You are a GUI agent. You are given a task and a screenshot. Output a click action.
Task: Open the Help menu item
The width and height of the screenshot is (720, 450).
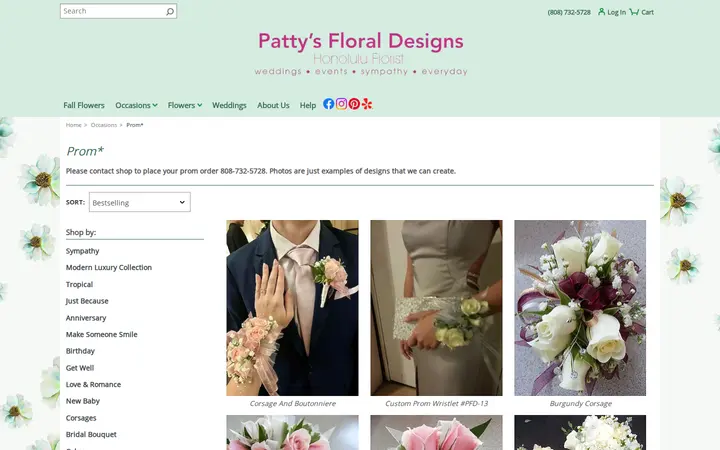coord(308,105)
